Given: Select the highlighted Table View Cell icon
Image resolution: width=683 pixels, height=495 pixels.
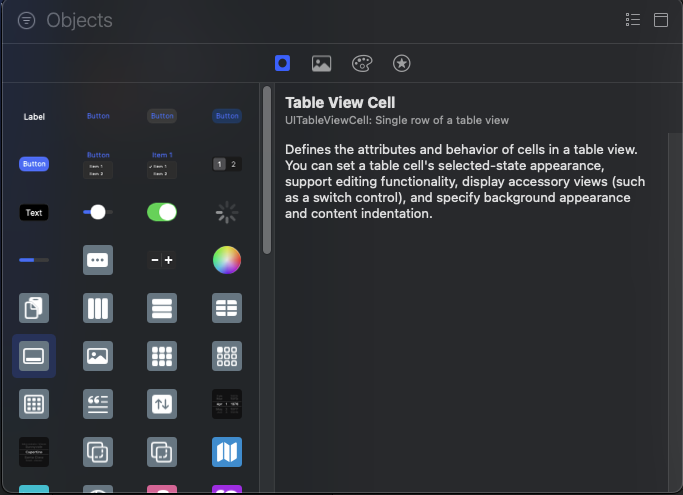Looking at the screenshot, I should point(34,356).
